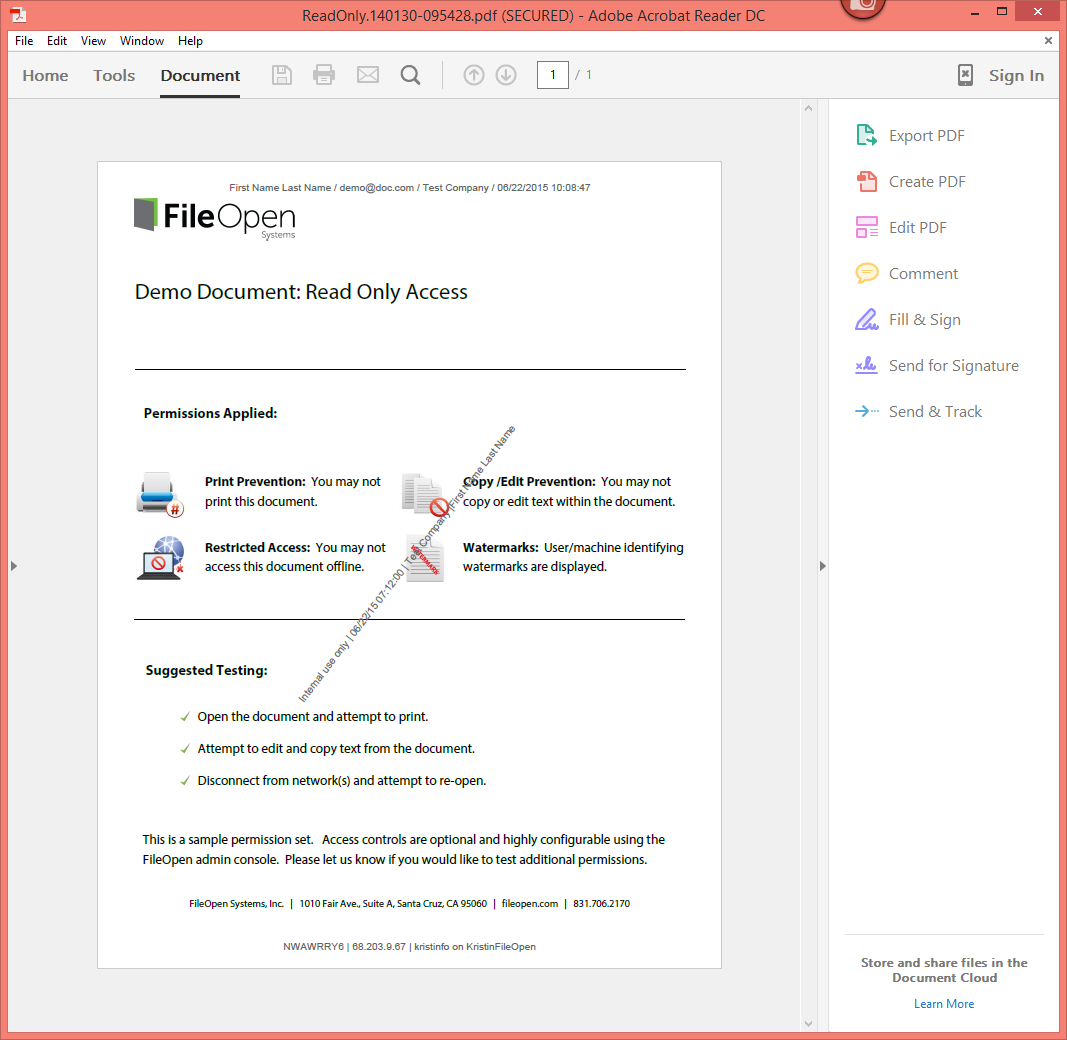
Task: Click 'Attempt to edit and copy text' line
Action: coord(335,749)
